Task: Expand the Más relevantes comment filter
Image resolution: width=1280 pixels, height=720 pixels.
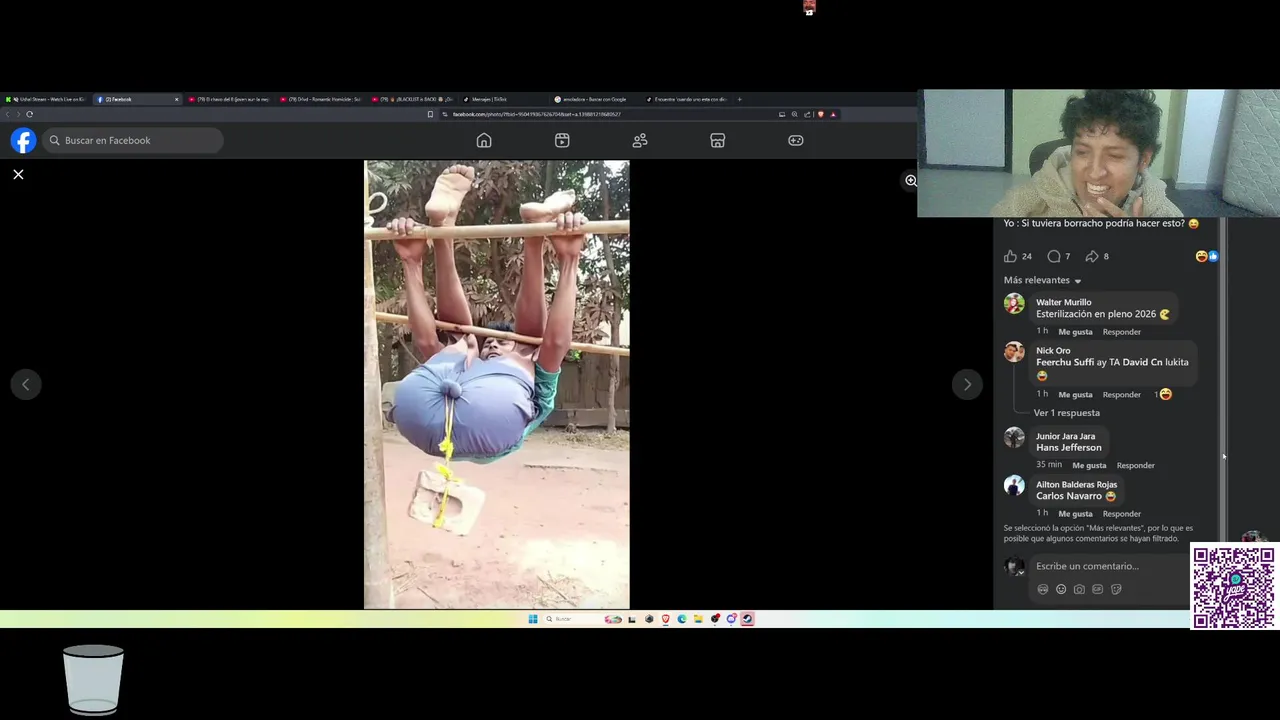Action: coord(1042,280)
